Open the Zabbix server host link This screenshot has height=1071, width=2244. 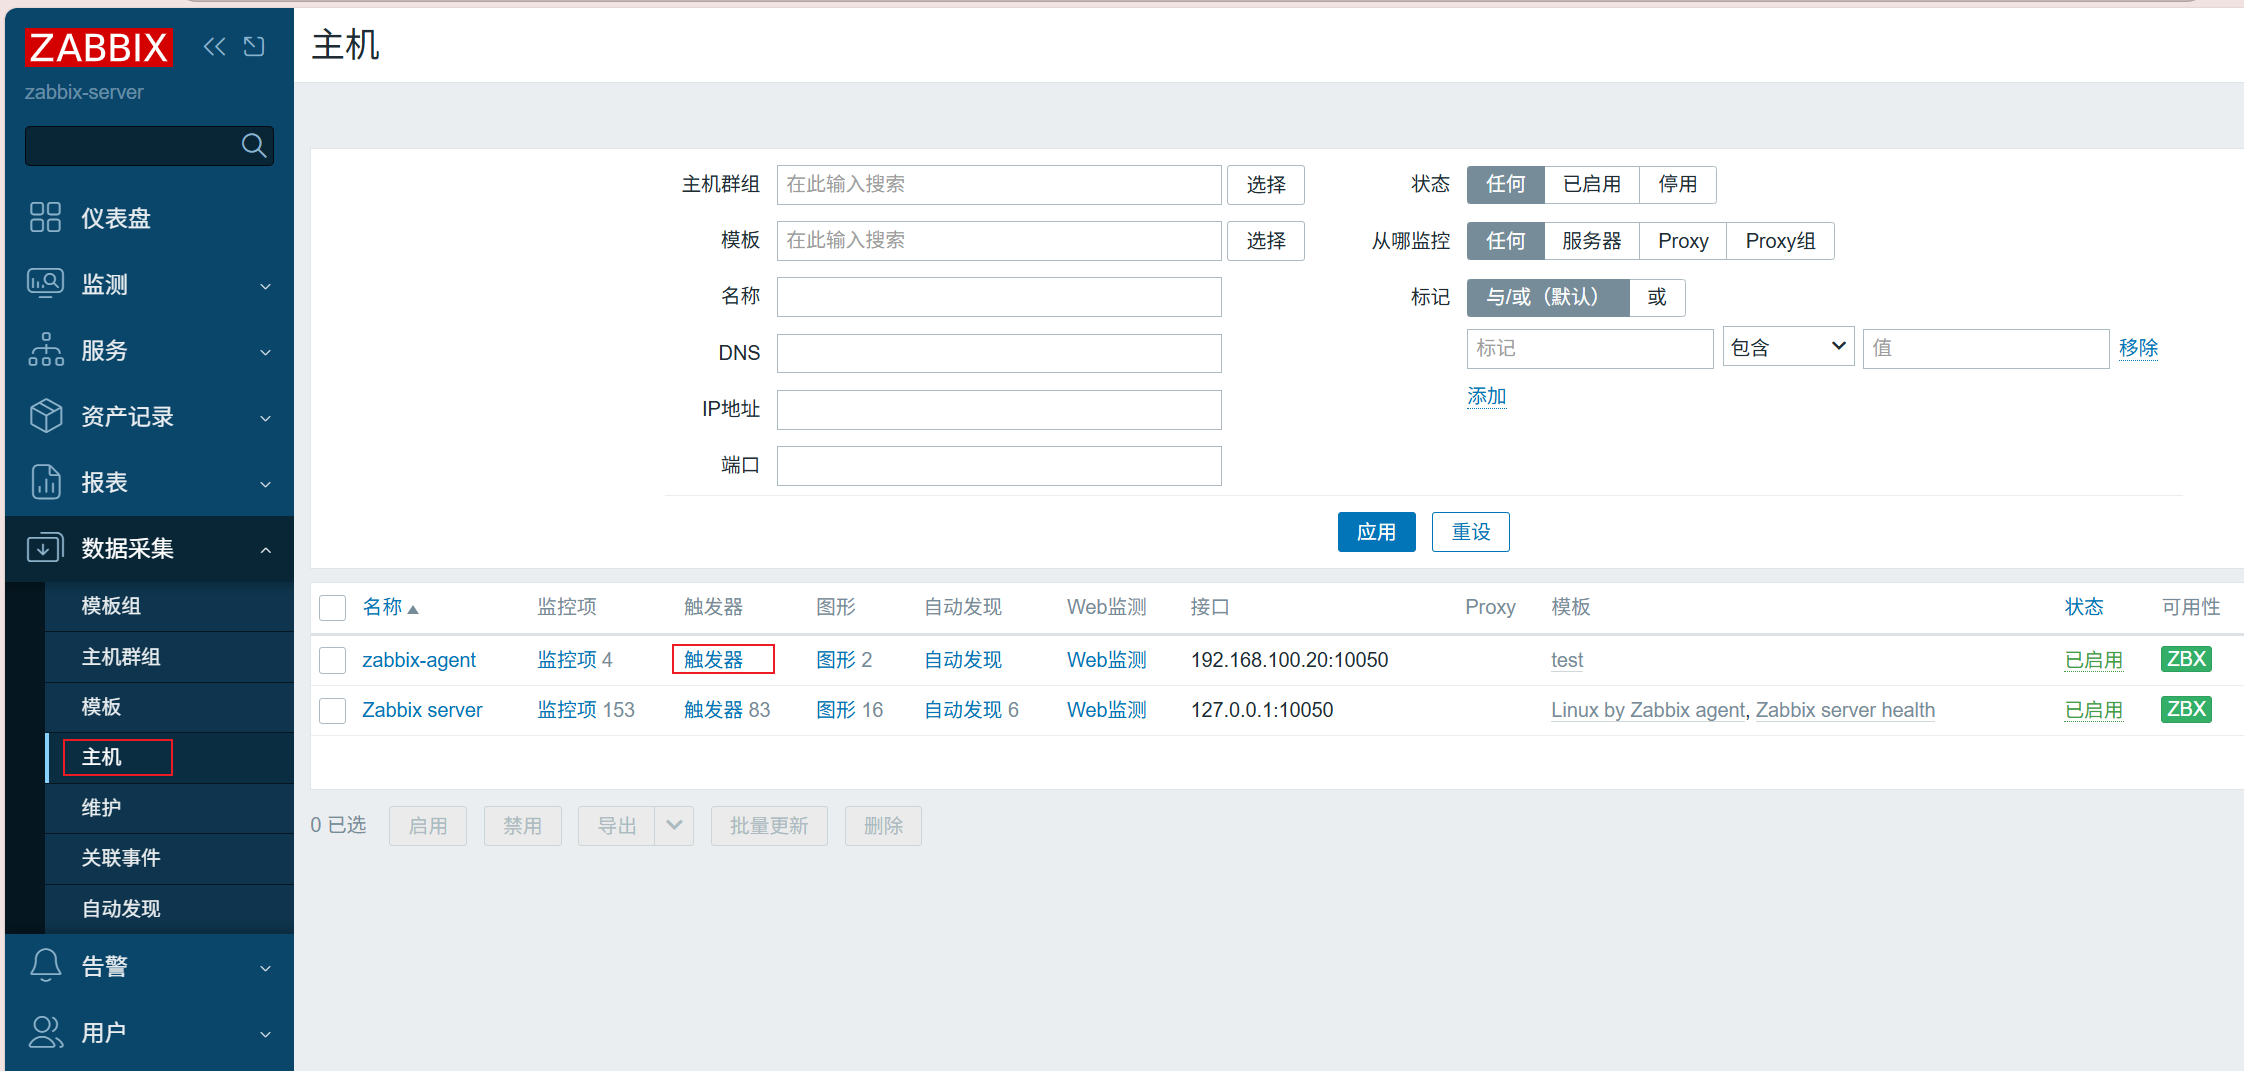point(422,710)
